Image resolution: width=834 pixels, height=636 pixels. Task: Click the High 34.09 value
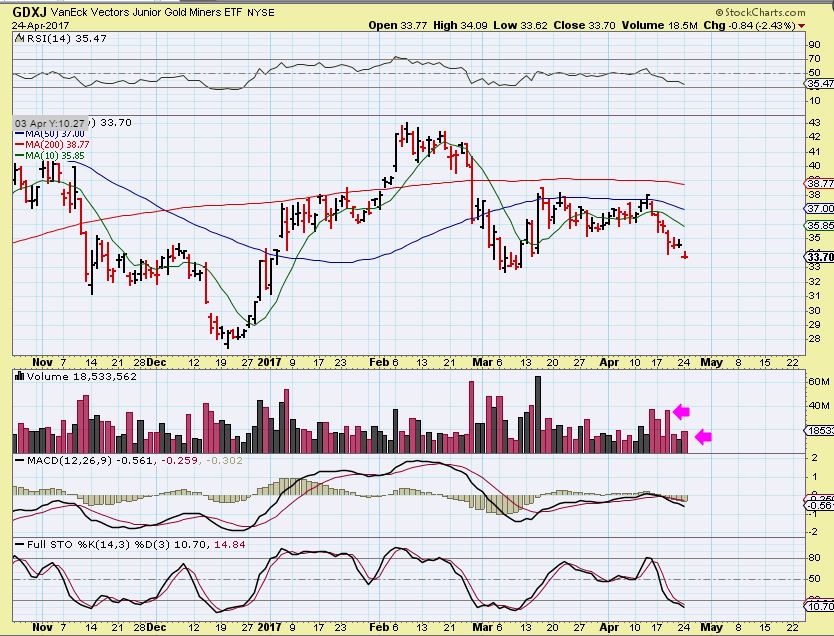pyautogui.click(x=460, y=25)
